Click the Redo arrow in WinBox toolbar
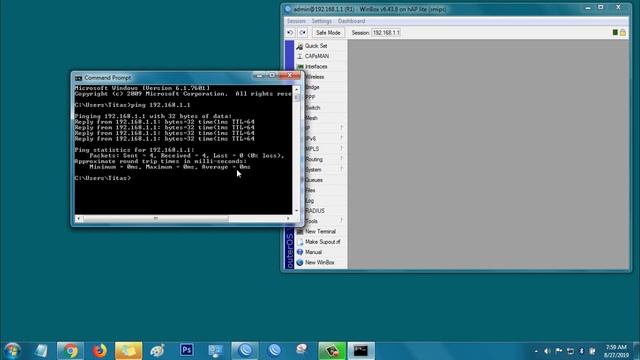Screen dimensions: 640x360 [302, 33]
